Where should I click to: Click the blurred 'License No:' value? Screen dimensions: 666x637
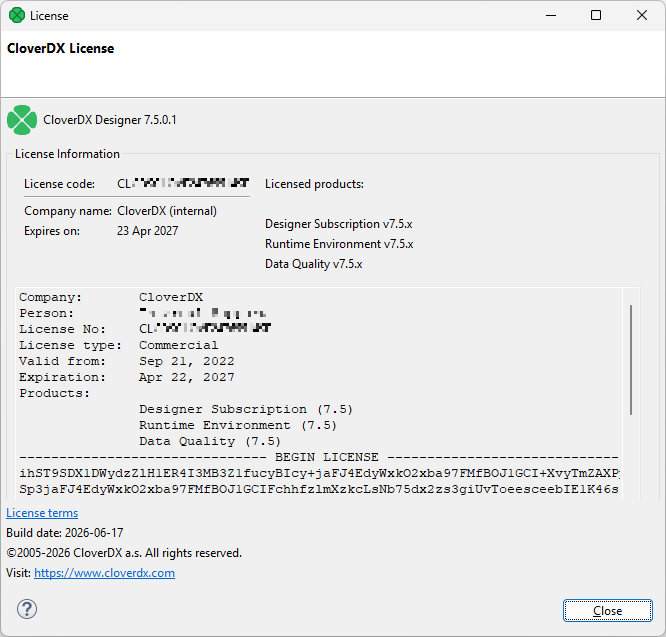point(205,328)
